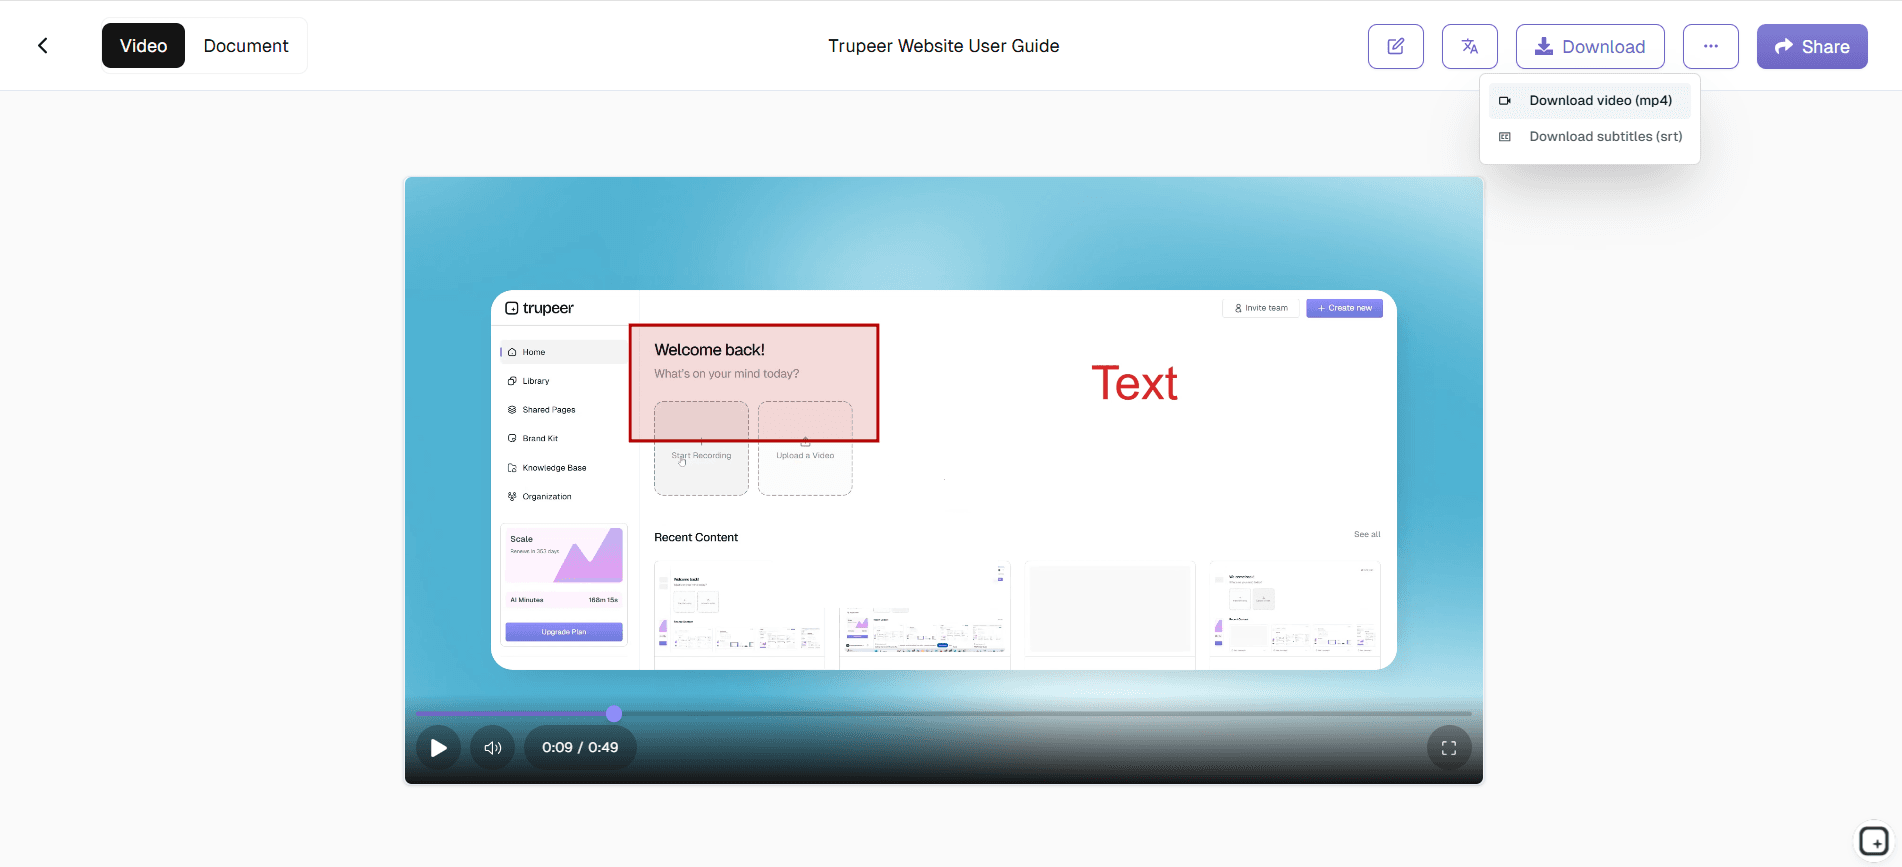Play the video
The image size is (1902, 867).
(438, 747)
